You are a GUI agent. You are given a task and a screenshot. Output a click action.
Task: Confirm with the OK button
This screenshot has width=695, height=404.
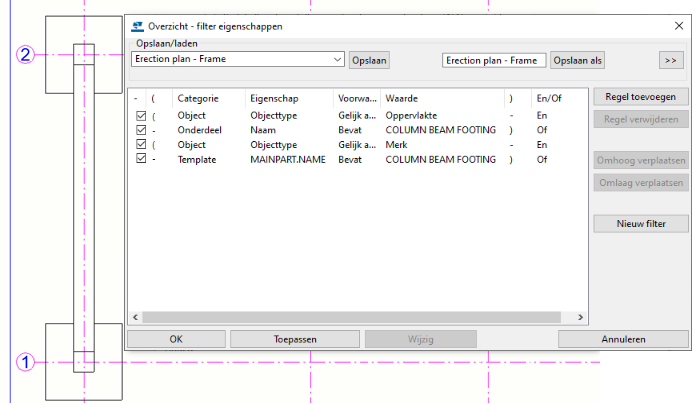(176, 339)
